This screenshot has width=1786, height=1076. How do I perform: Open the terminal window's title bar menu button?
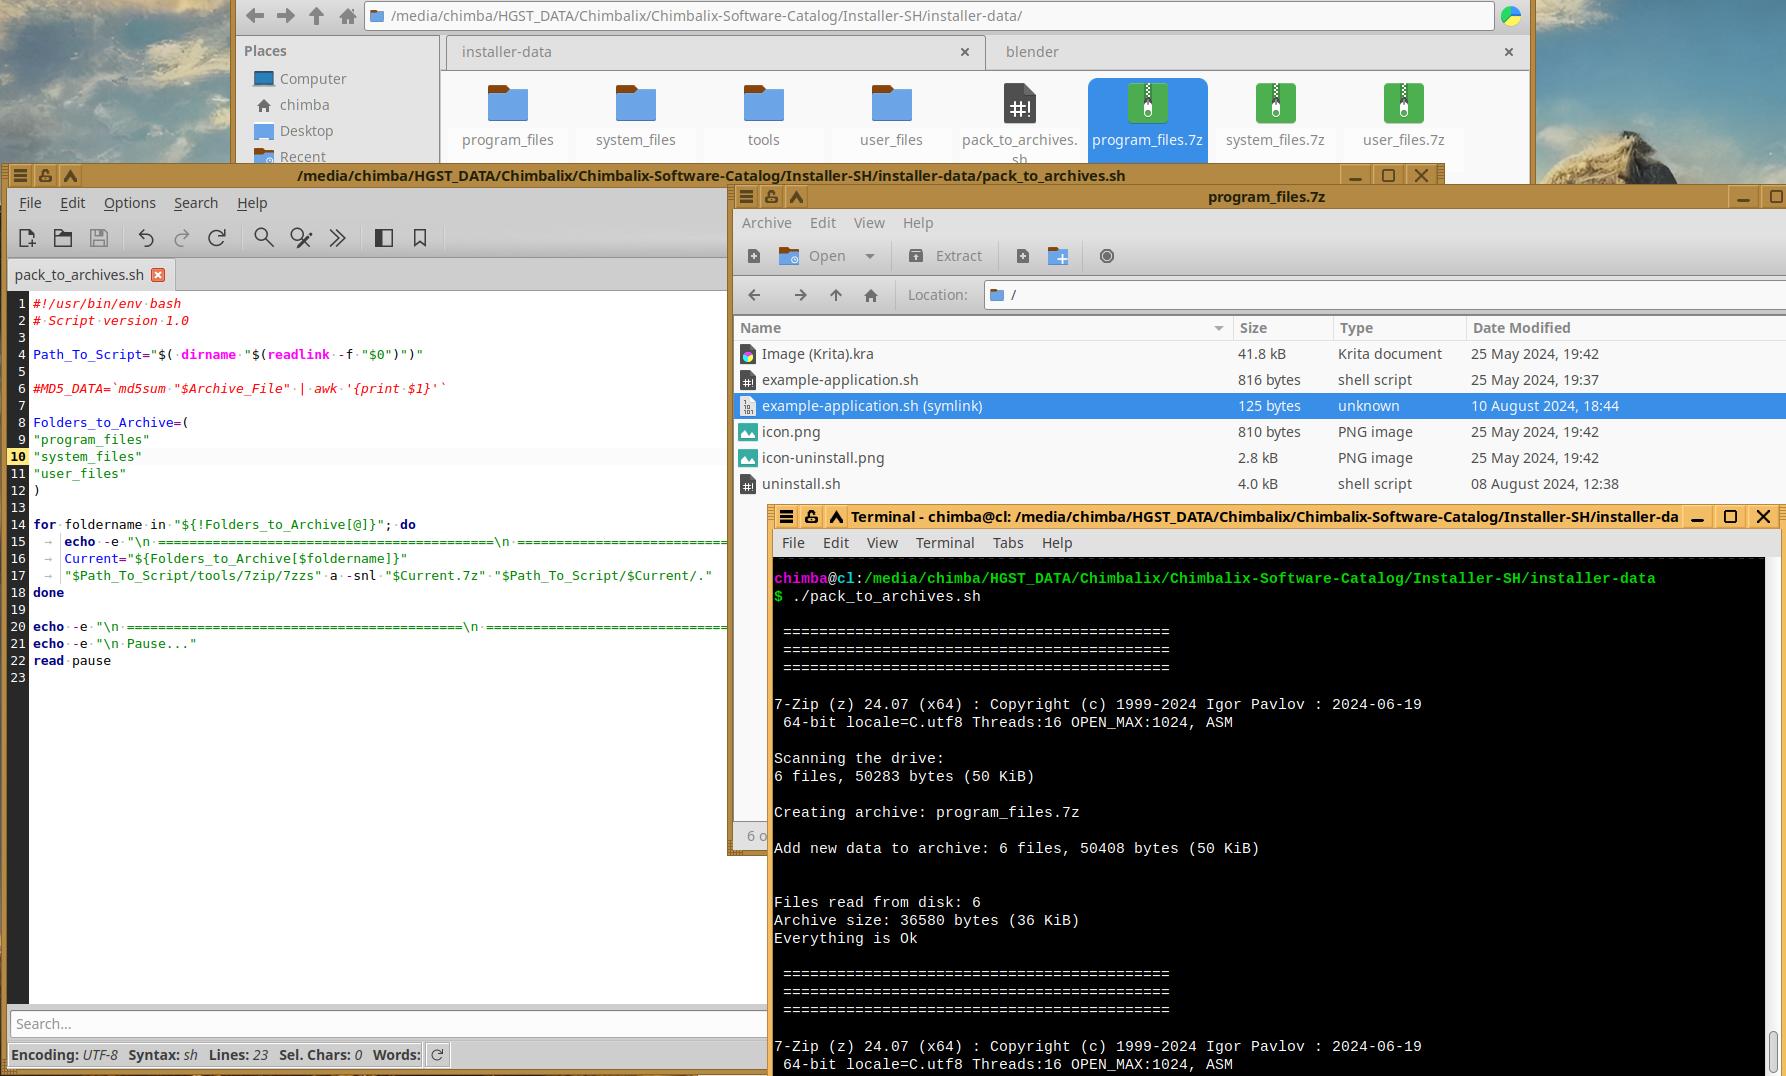click(x=787, y=517)
